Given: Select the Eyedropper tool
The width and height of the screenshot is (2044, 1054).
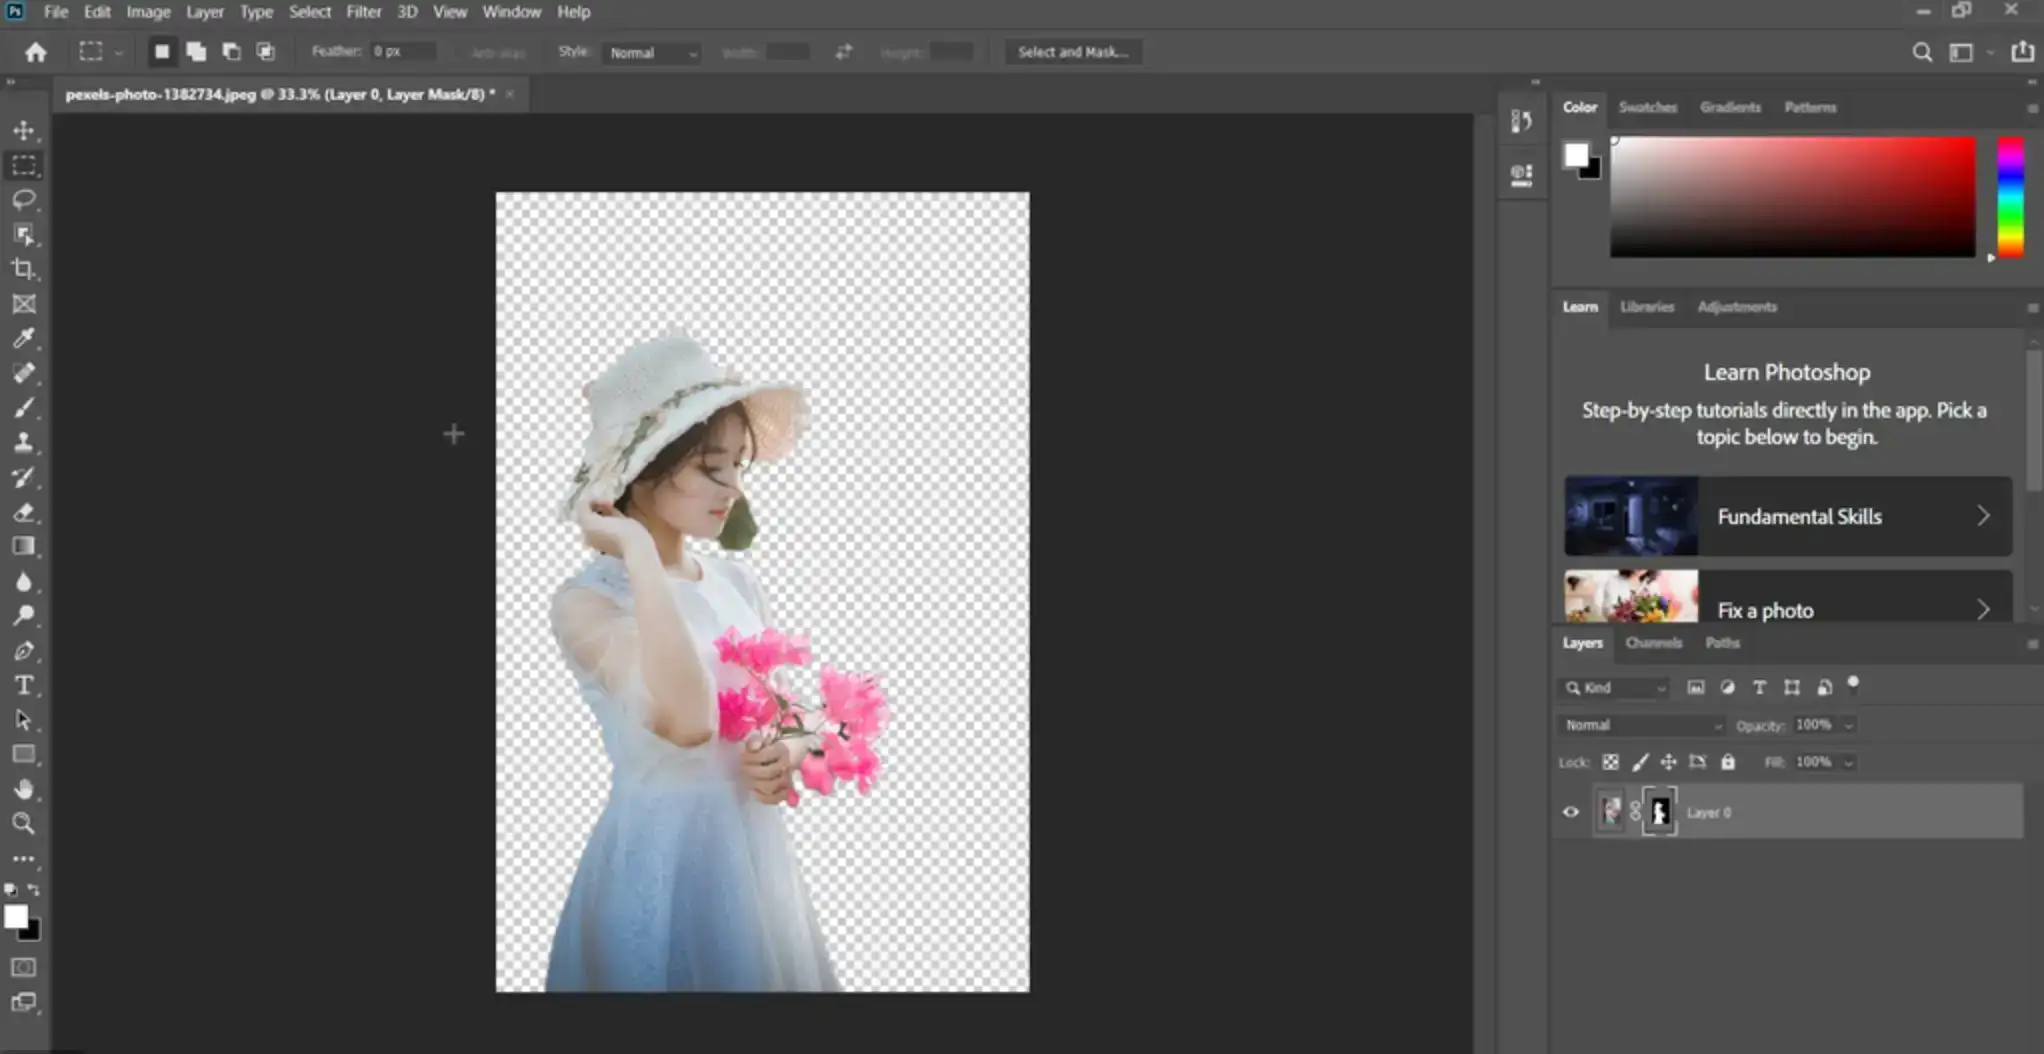Looking at the screenshot, I should pos(24,338).
